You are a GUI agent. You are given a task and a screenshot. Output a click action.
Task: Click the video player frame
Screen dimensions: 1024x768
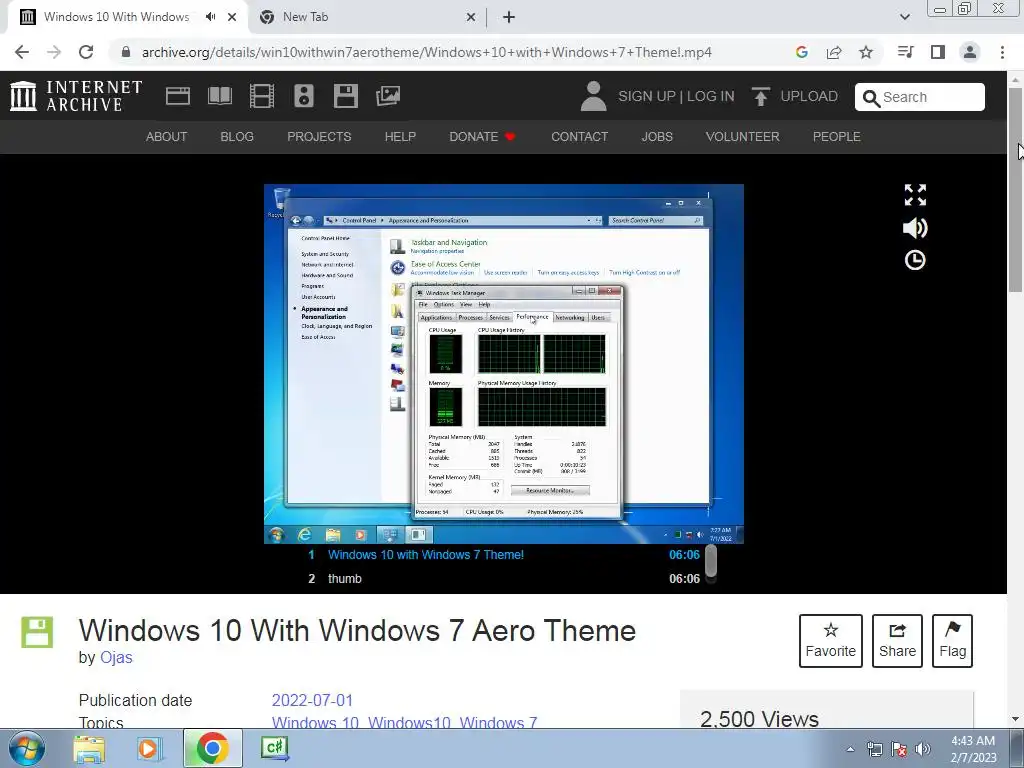(504, 364)
